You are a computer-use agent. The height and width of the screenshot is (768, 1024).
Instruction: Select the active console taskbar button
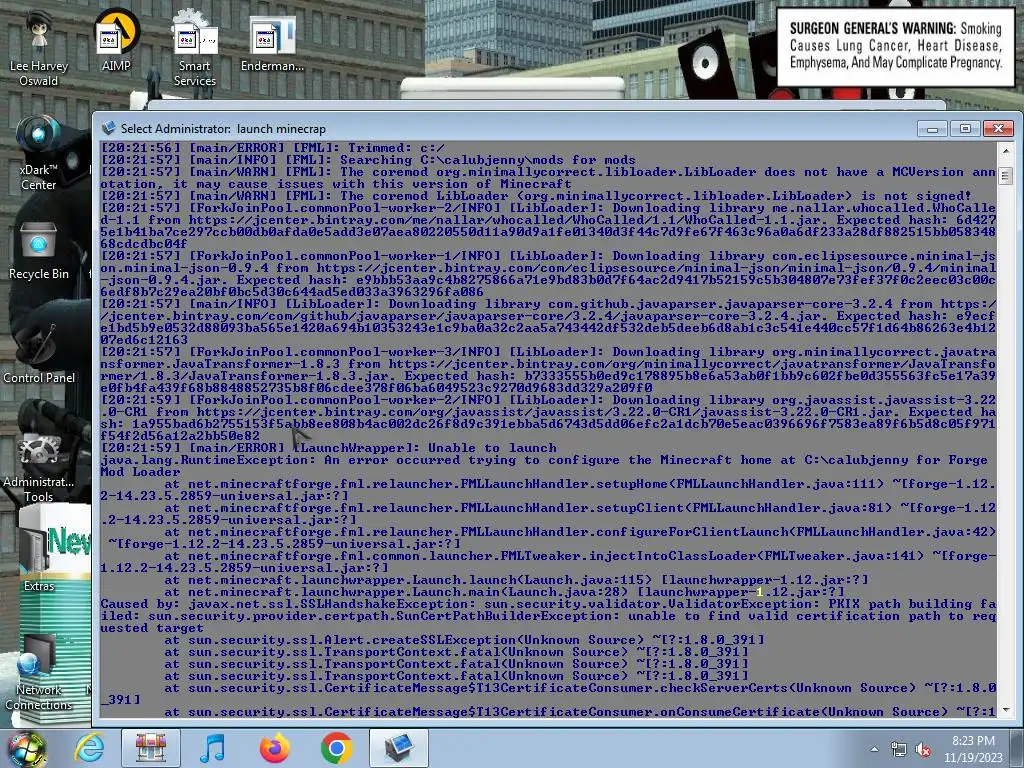(399, 748)
